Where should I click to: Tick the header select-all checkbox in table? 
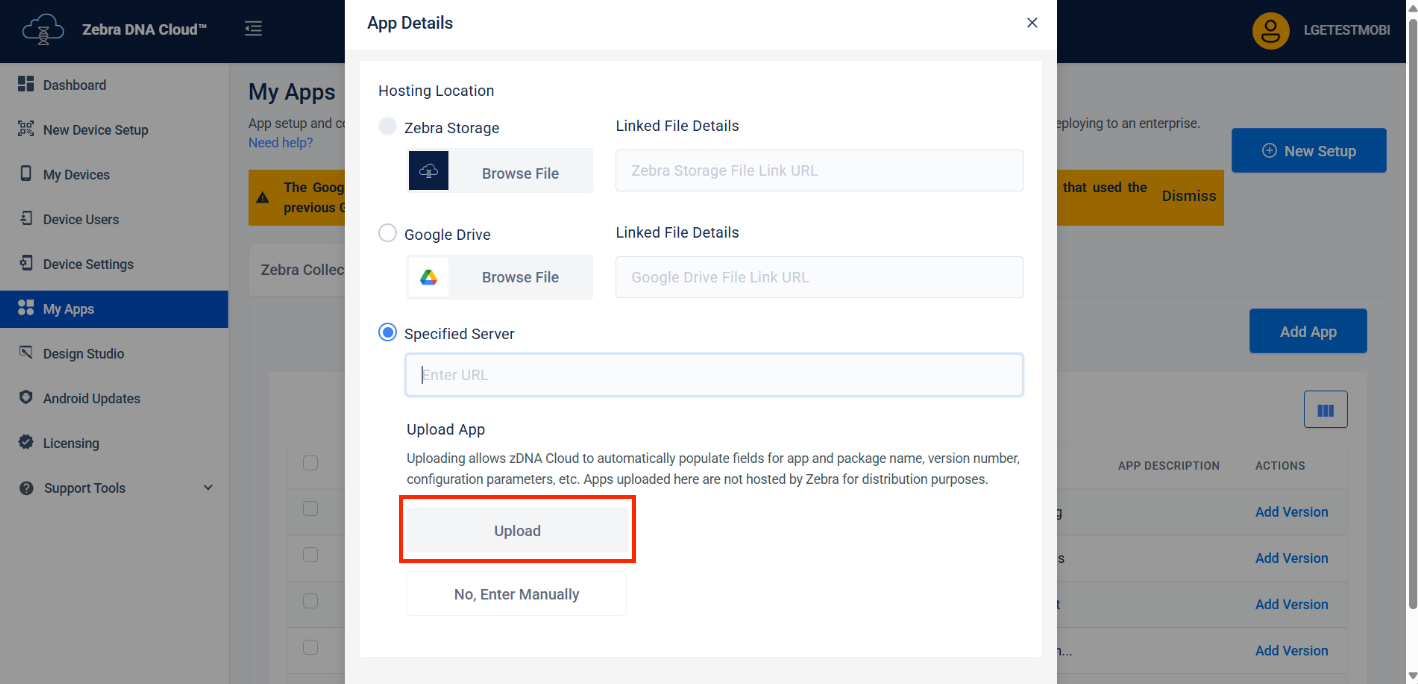(310, 463)
